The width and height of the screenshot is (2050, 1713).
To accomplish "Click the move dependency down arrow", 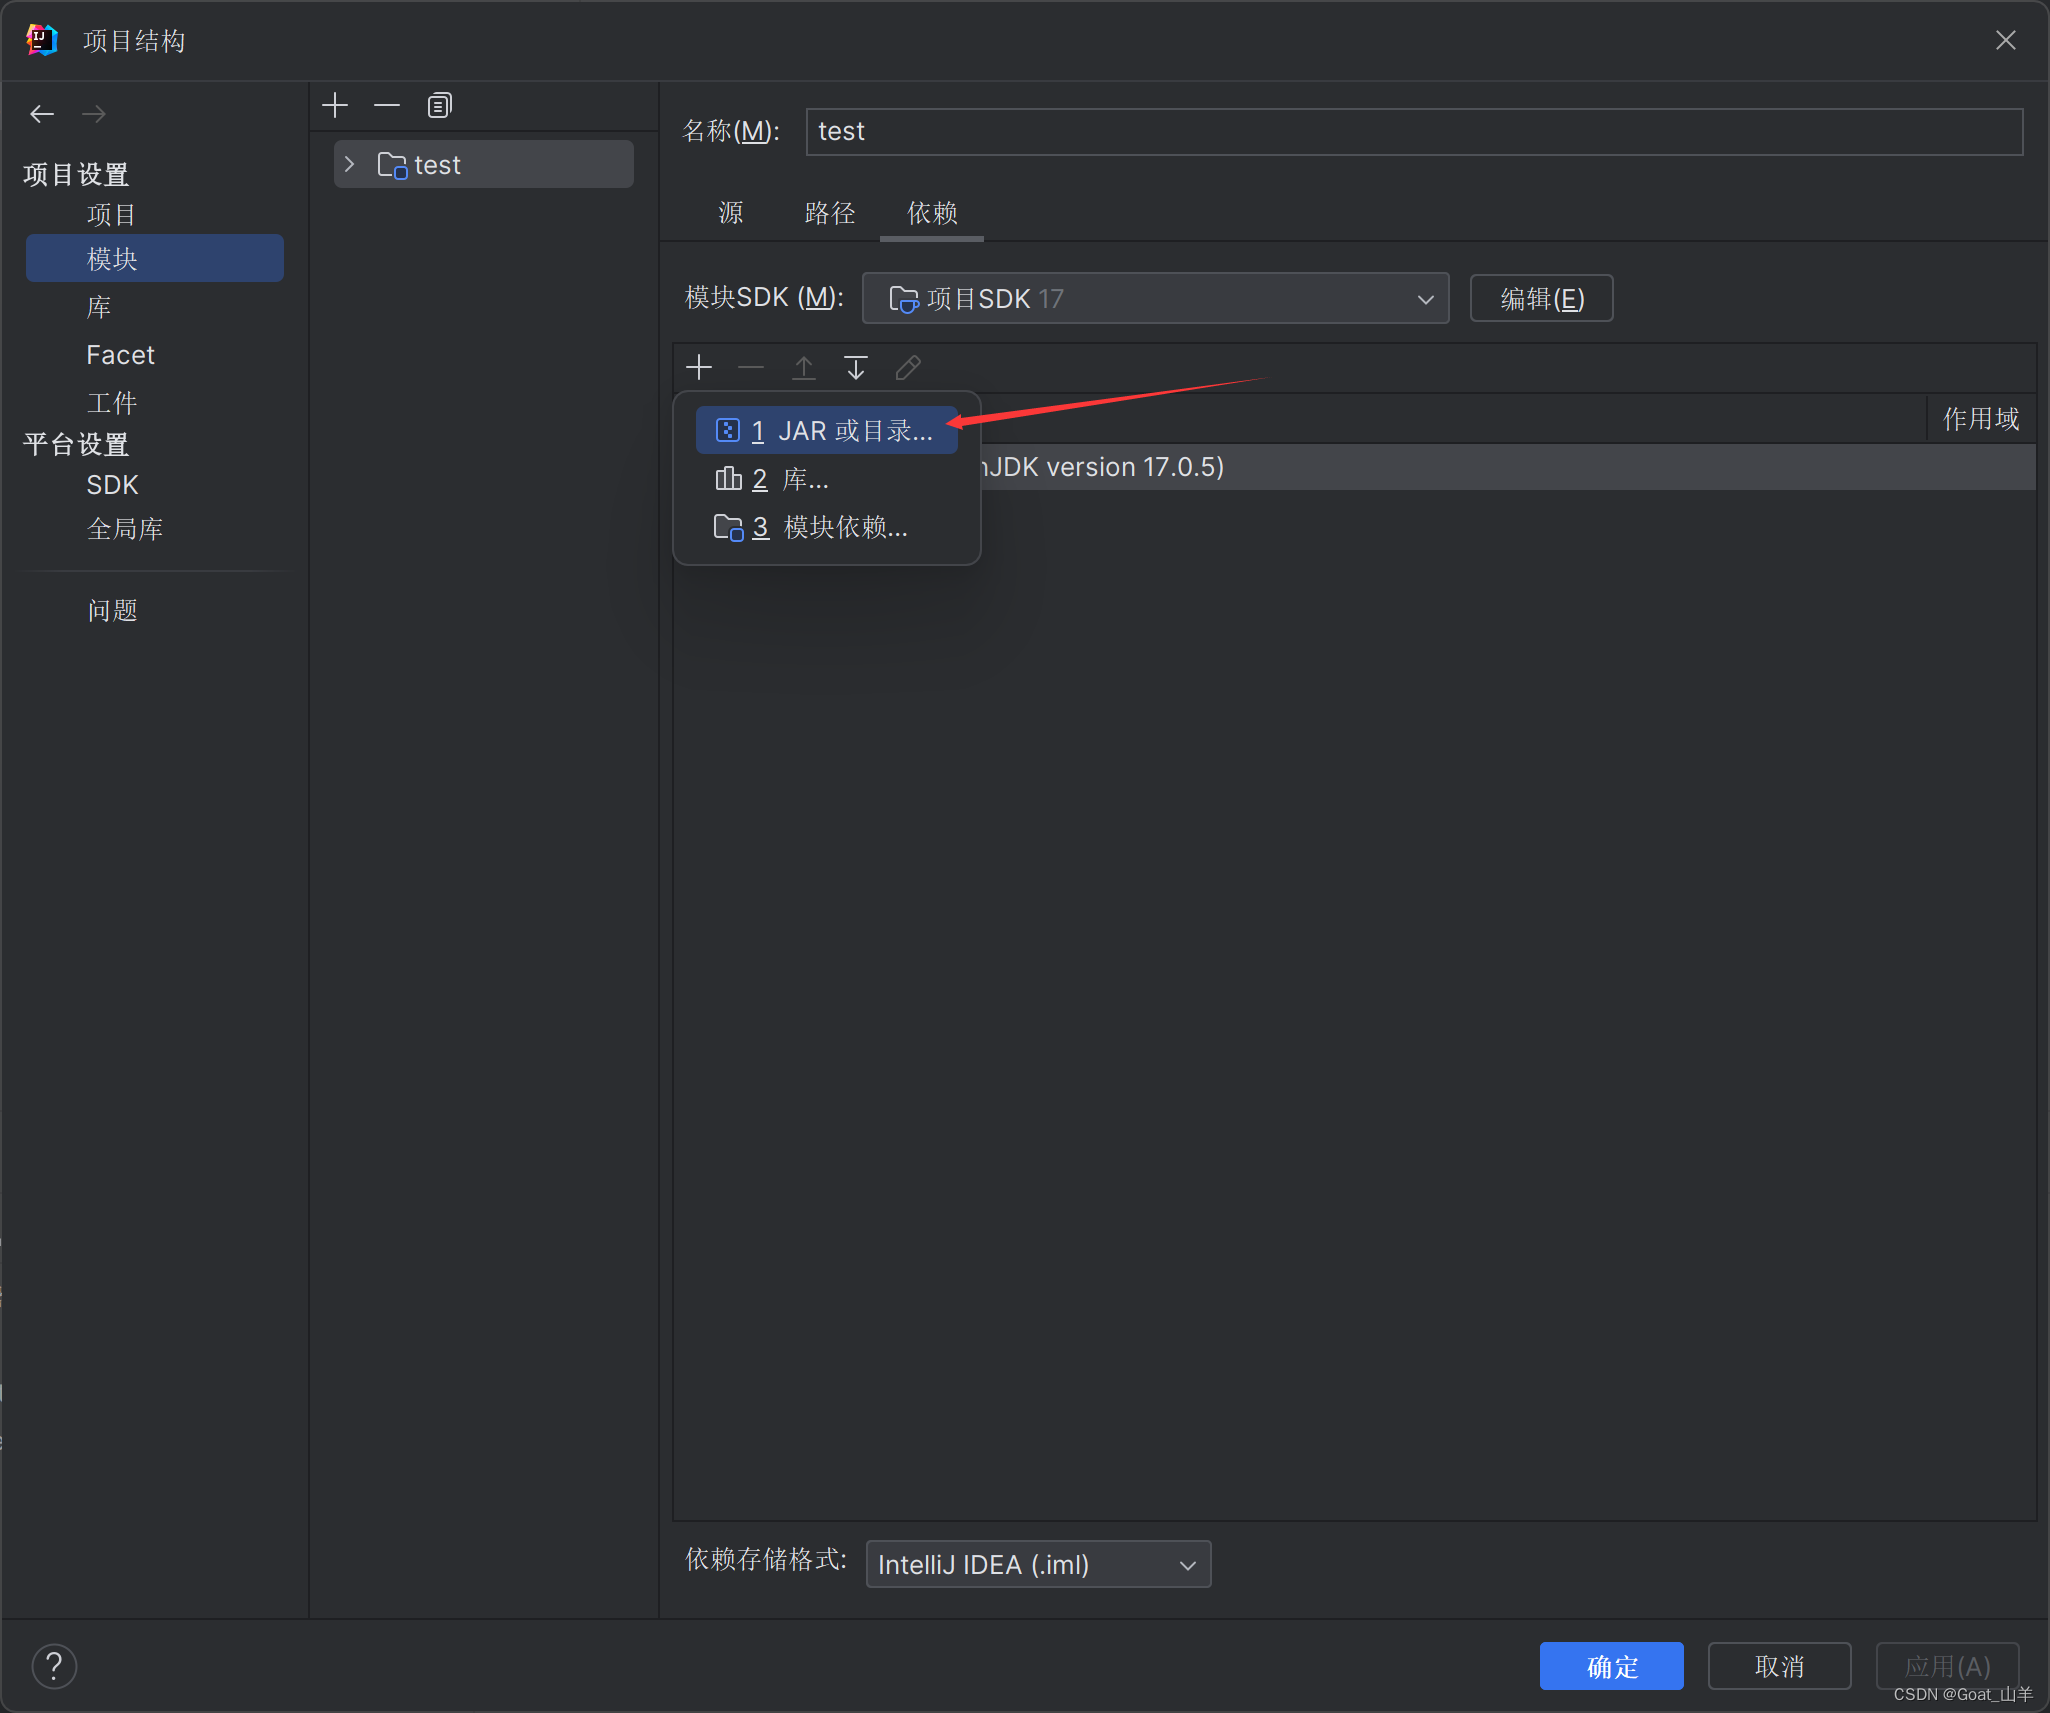I will pos(855,368).
